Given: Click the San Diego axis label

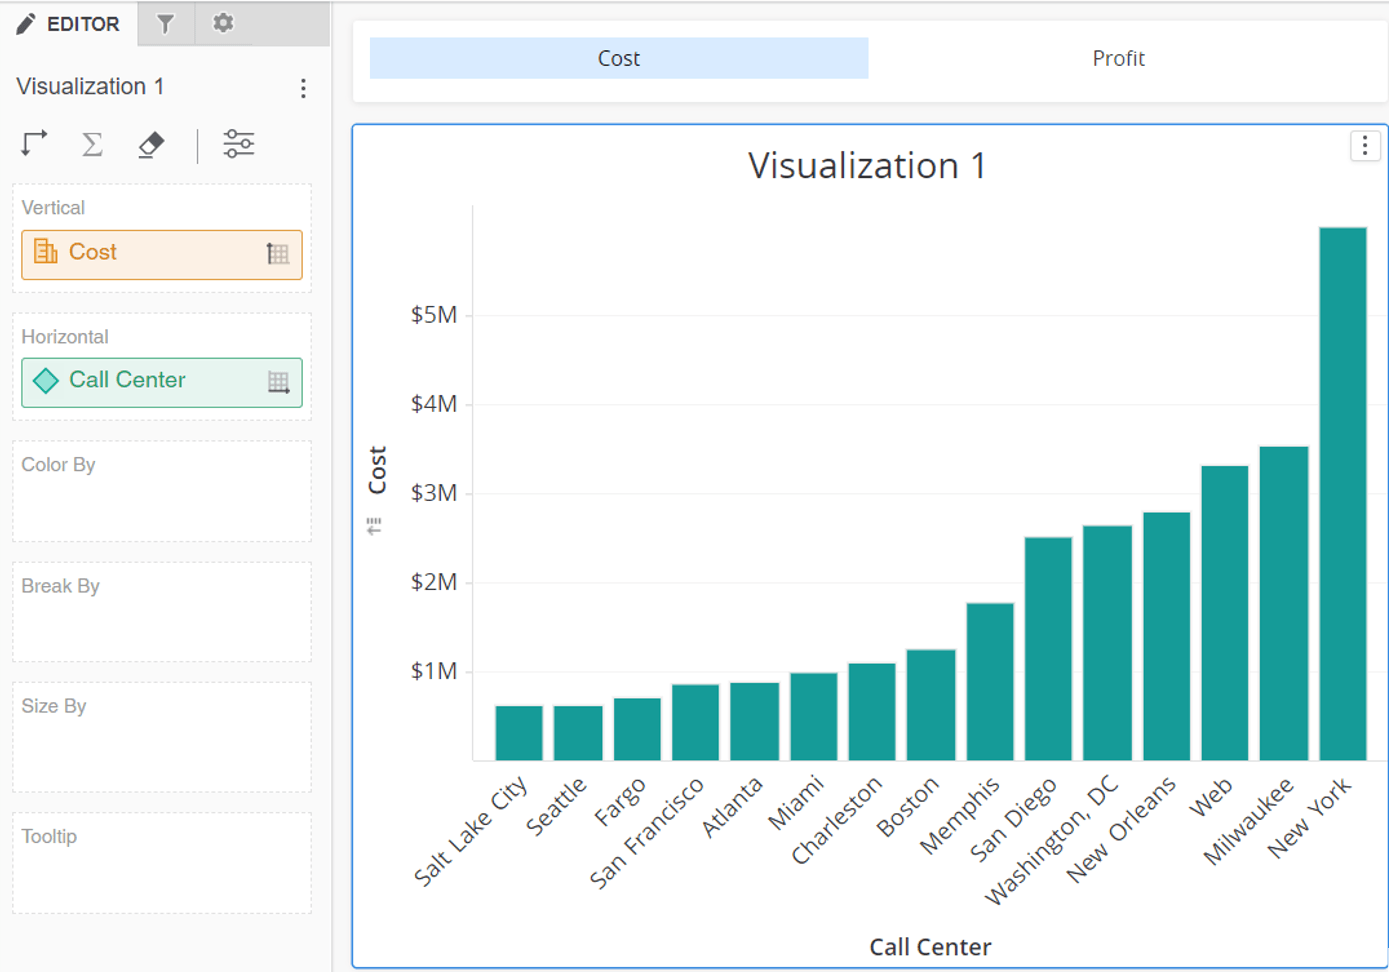Looking at the screenshot, I should (1013, 820).
